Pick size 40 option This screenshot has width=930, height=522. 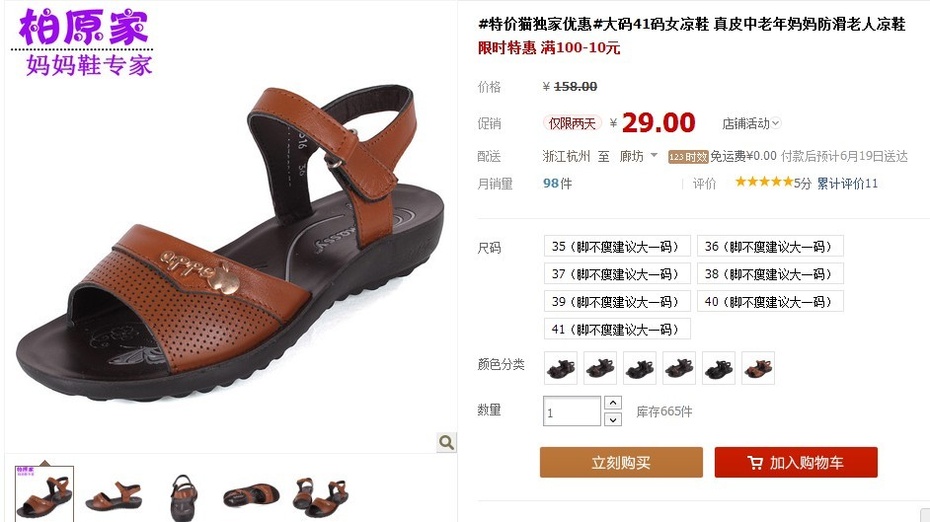tap(770, 301)
